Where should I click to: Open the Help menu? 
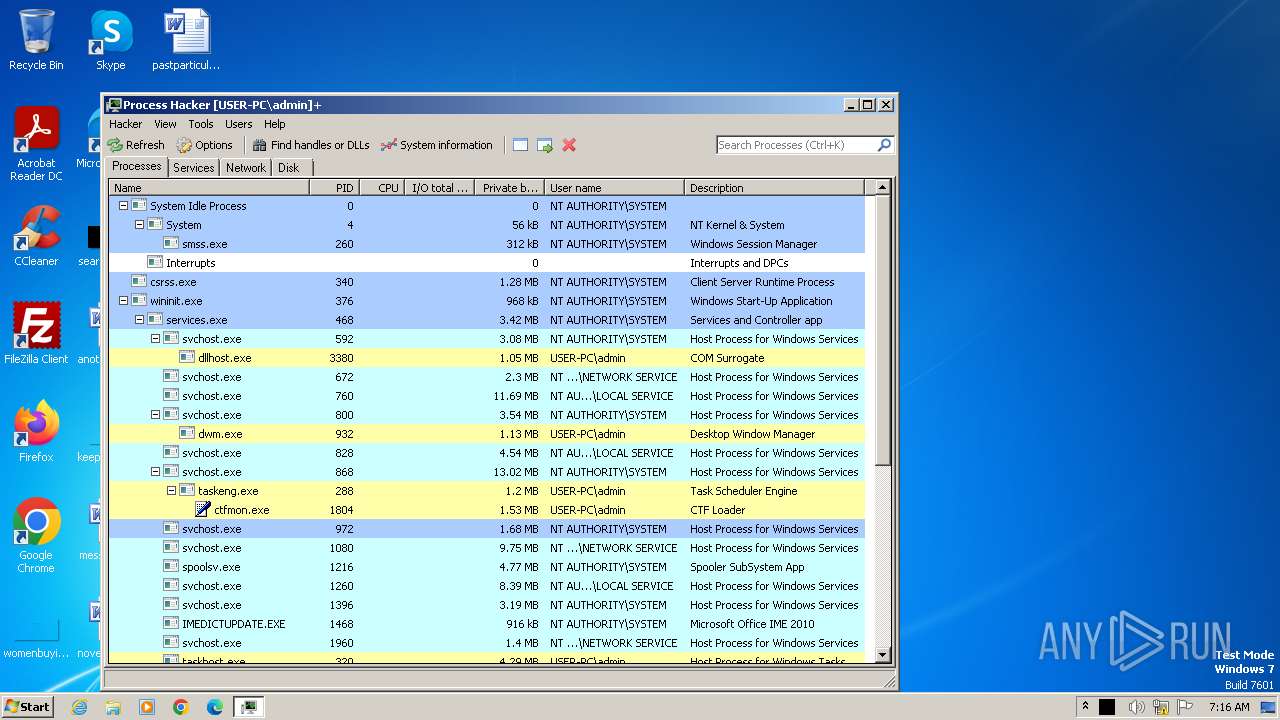click(x=274, y=124)
